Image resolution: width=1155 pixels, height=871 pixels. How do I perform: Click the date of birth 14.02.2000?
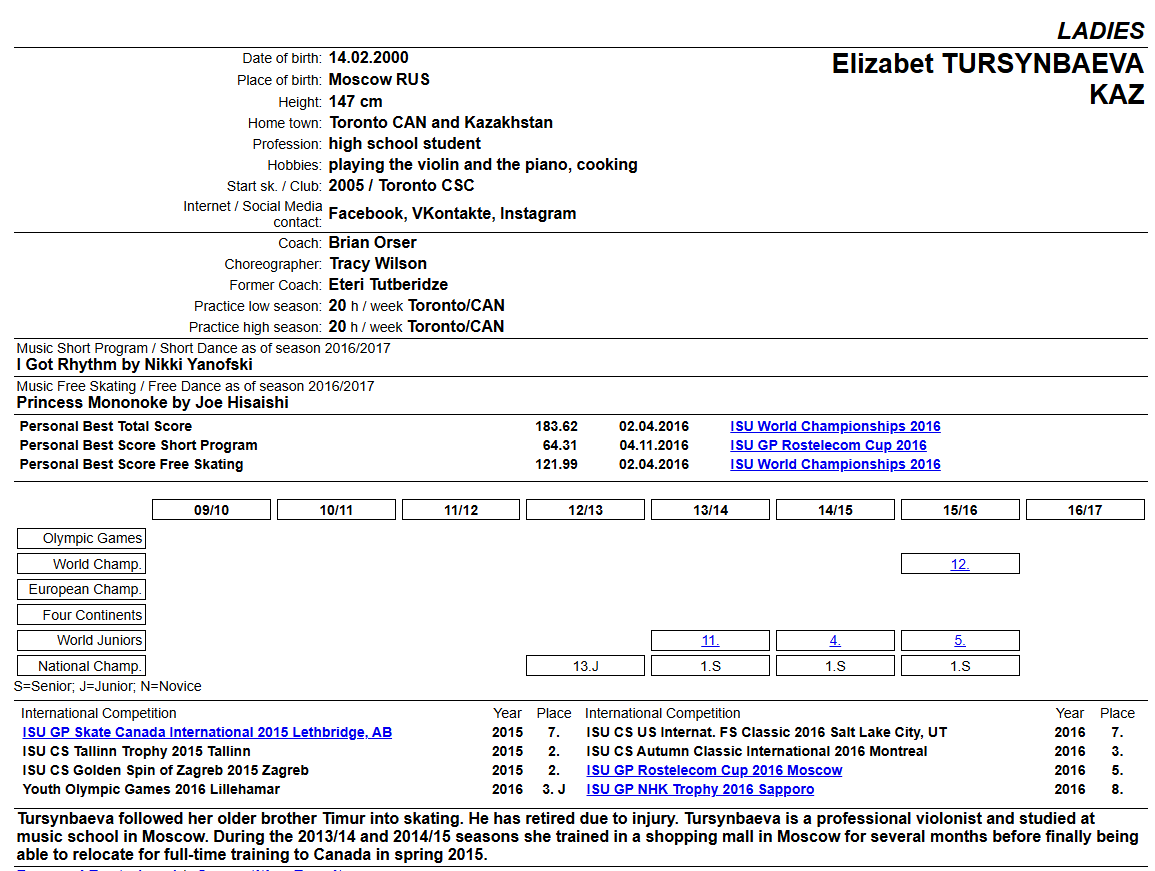coord(368,57)
